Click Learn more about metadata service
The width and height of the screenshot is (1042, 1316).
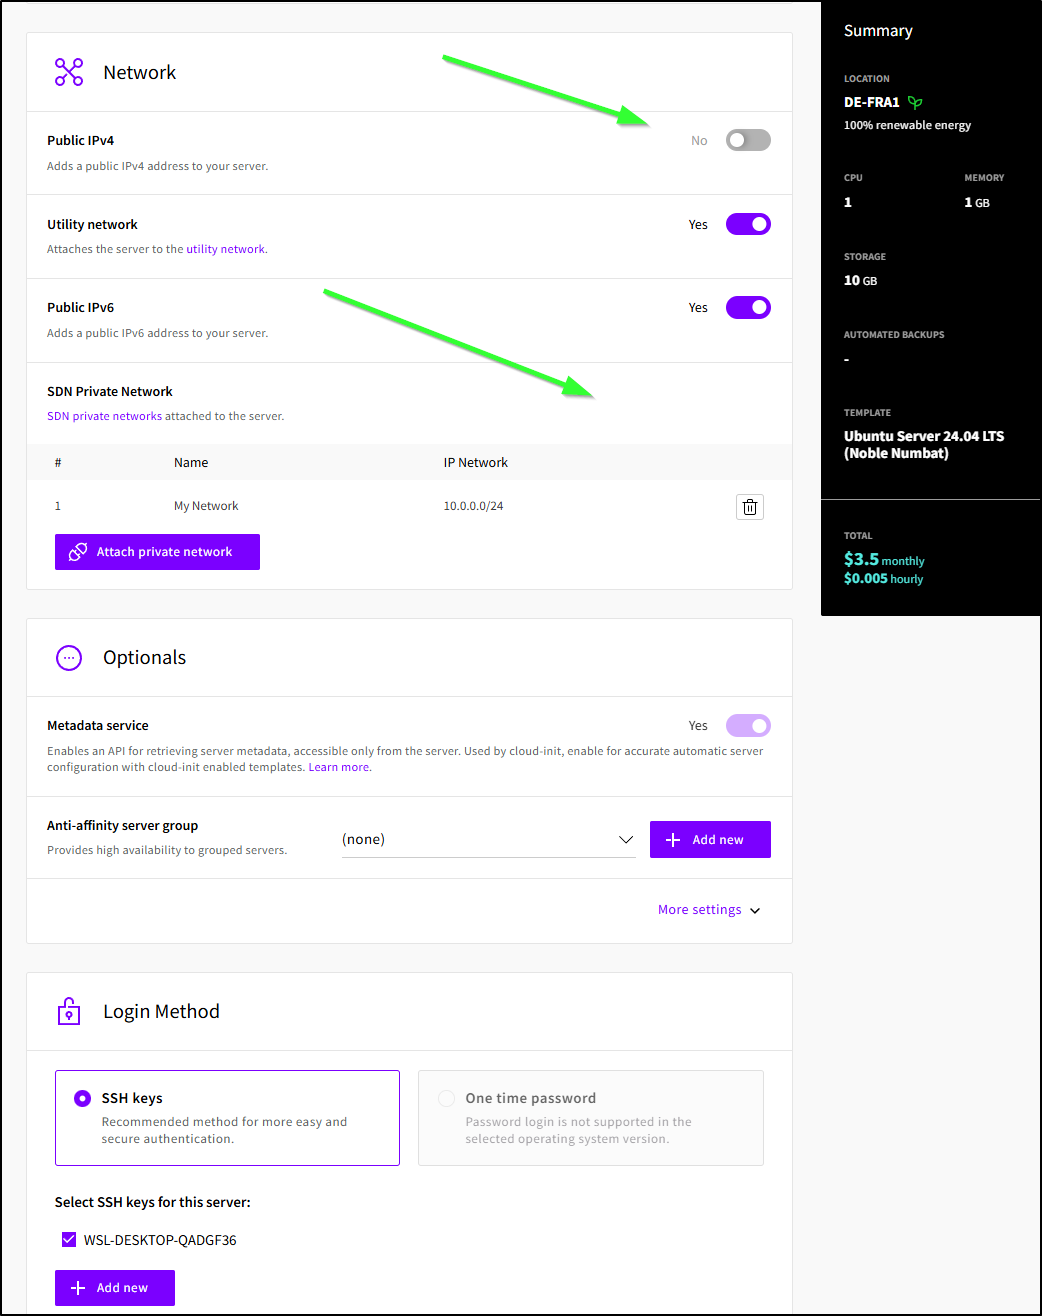tap(338, 768)
